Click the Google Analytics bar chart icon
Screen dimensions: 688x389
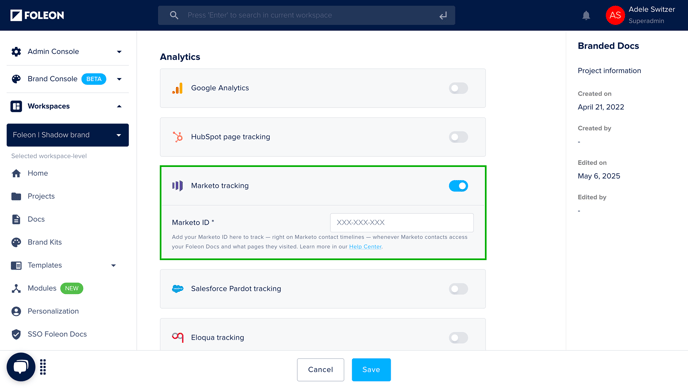point(177,88)
